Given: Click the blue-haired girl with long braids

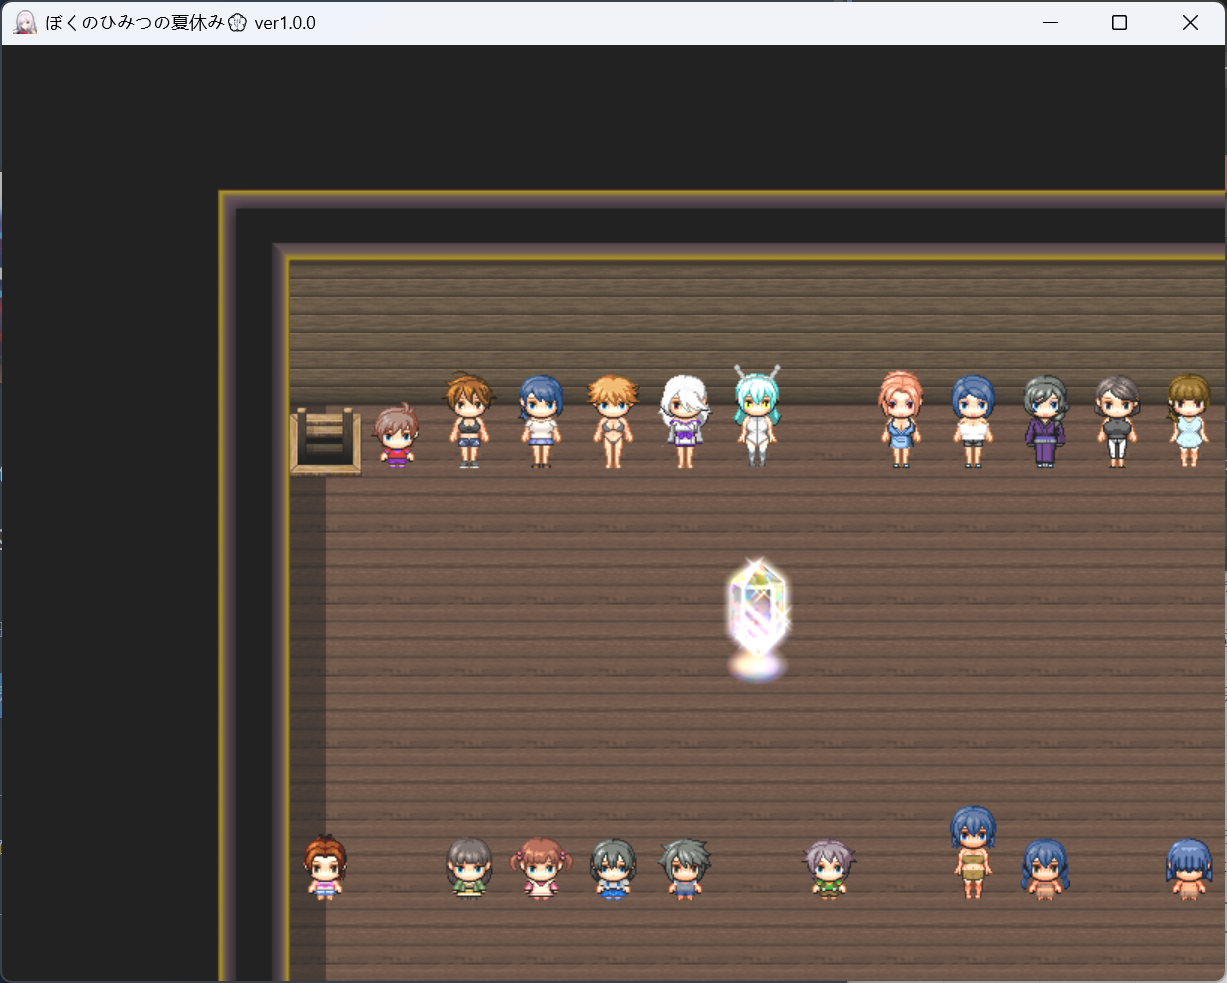Looking at the screenshot, I should point(1045,868).
